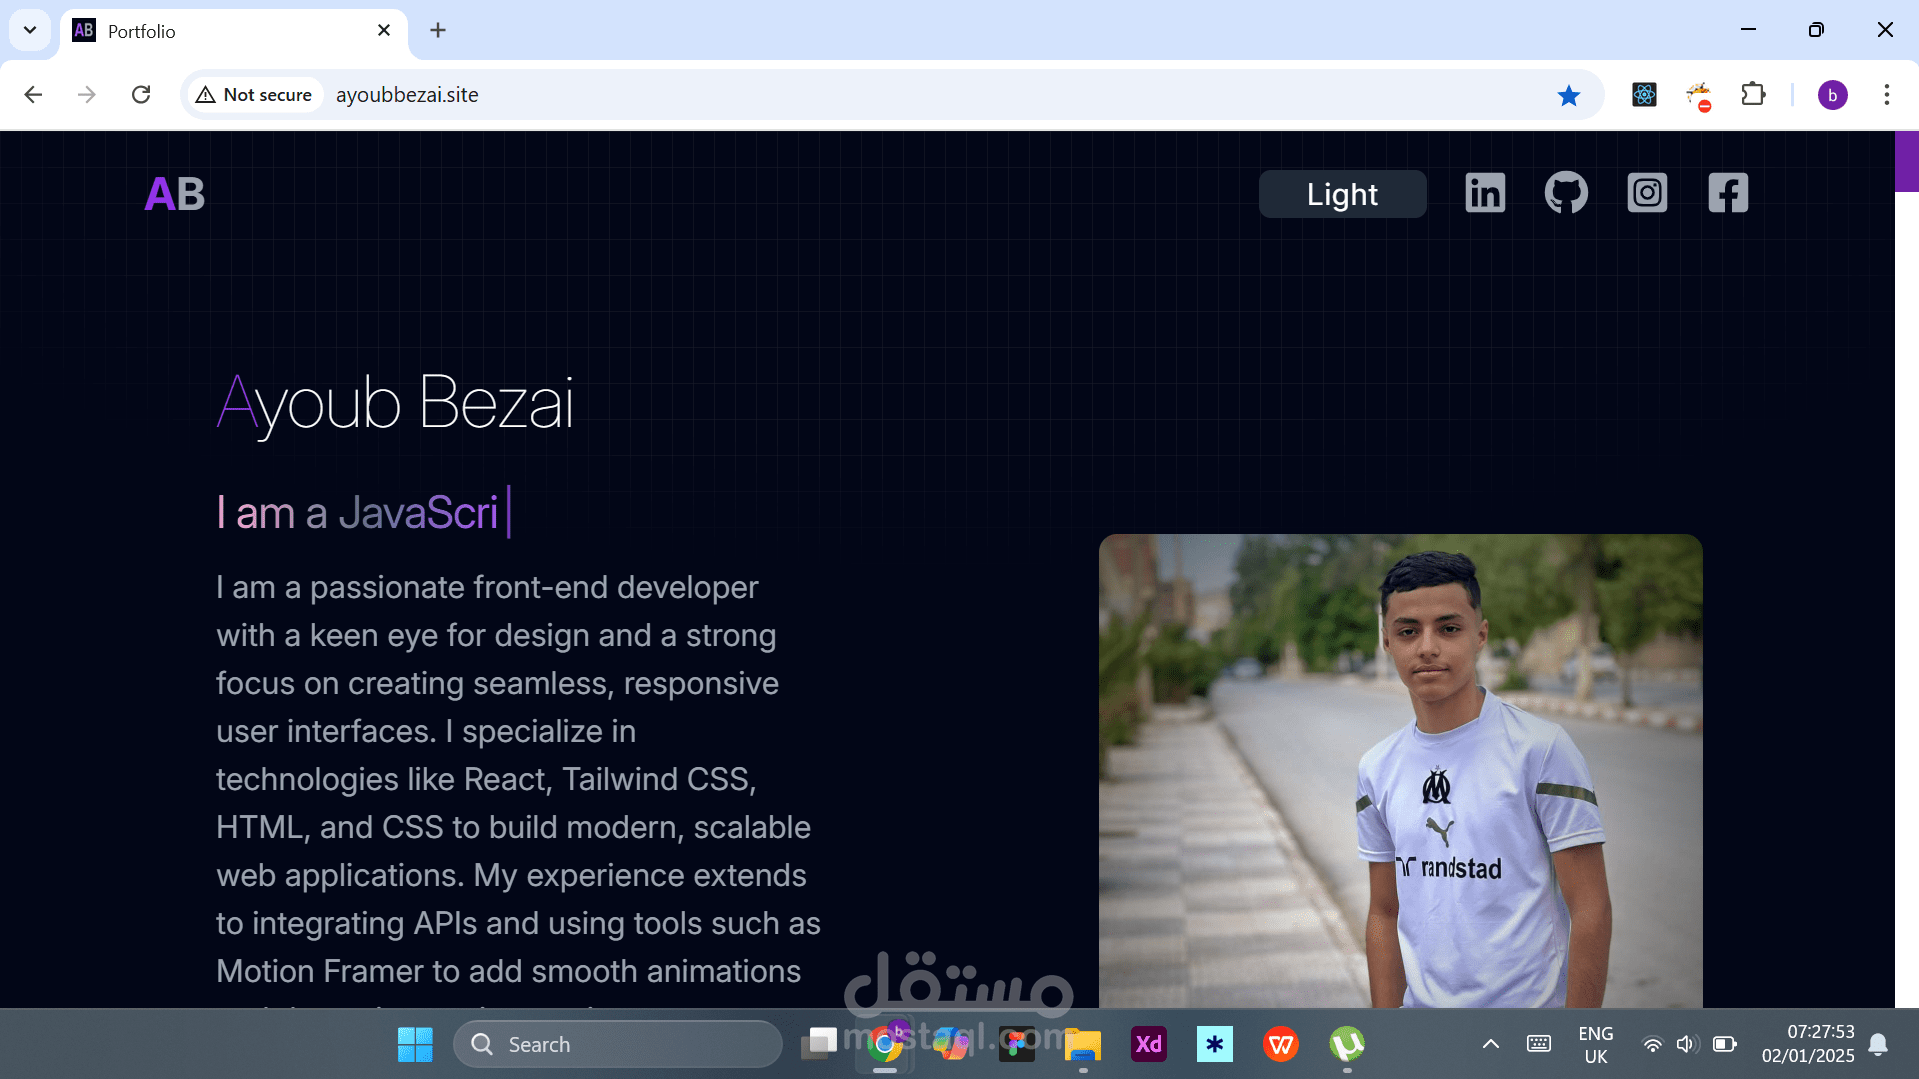The height and width of the screenshot is (1079, 1919).
Task: Open WPS Office from taskbar
Action: tap(1281, 1044)
